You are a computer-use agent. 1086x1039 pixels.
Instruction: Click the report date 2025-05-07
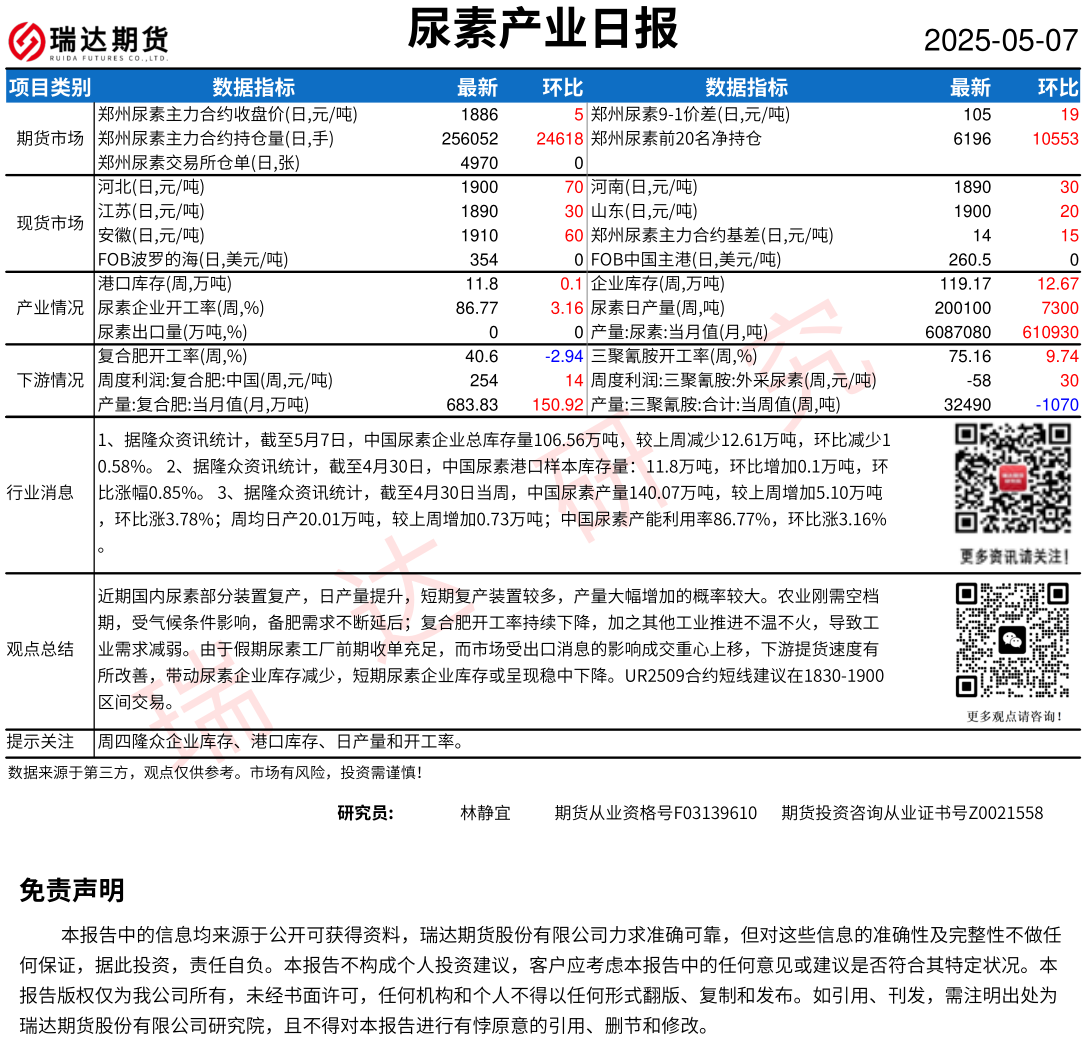pos(1000,41)
